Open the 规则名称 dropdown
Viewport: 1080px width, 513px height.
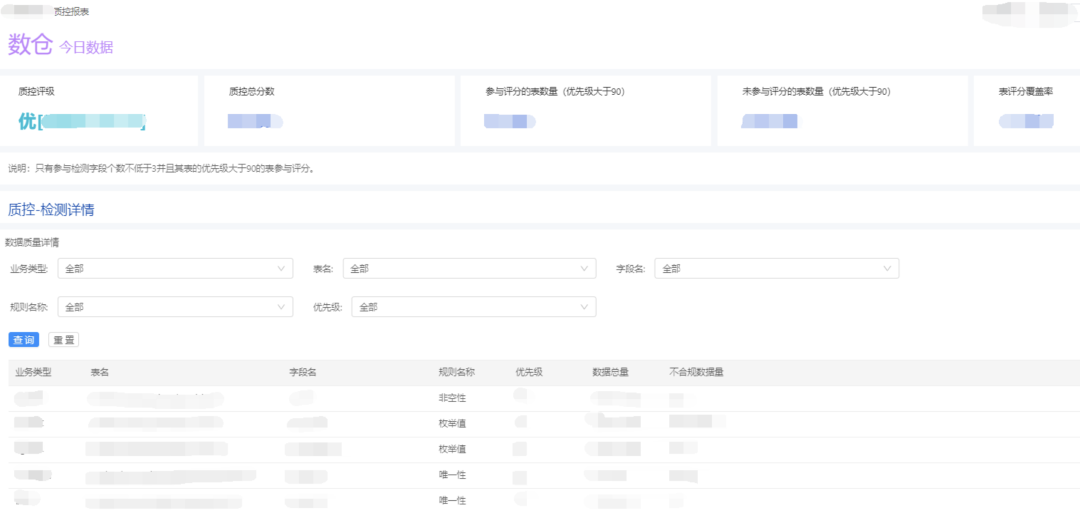pos(175,307)
